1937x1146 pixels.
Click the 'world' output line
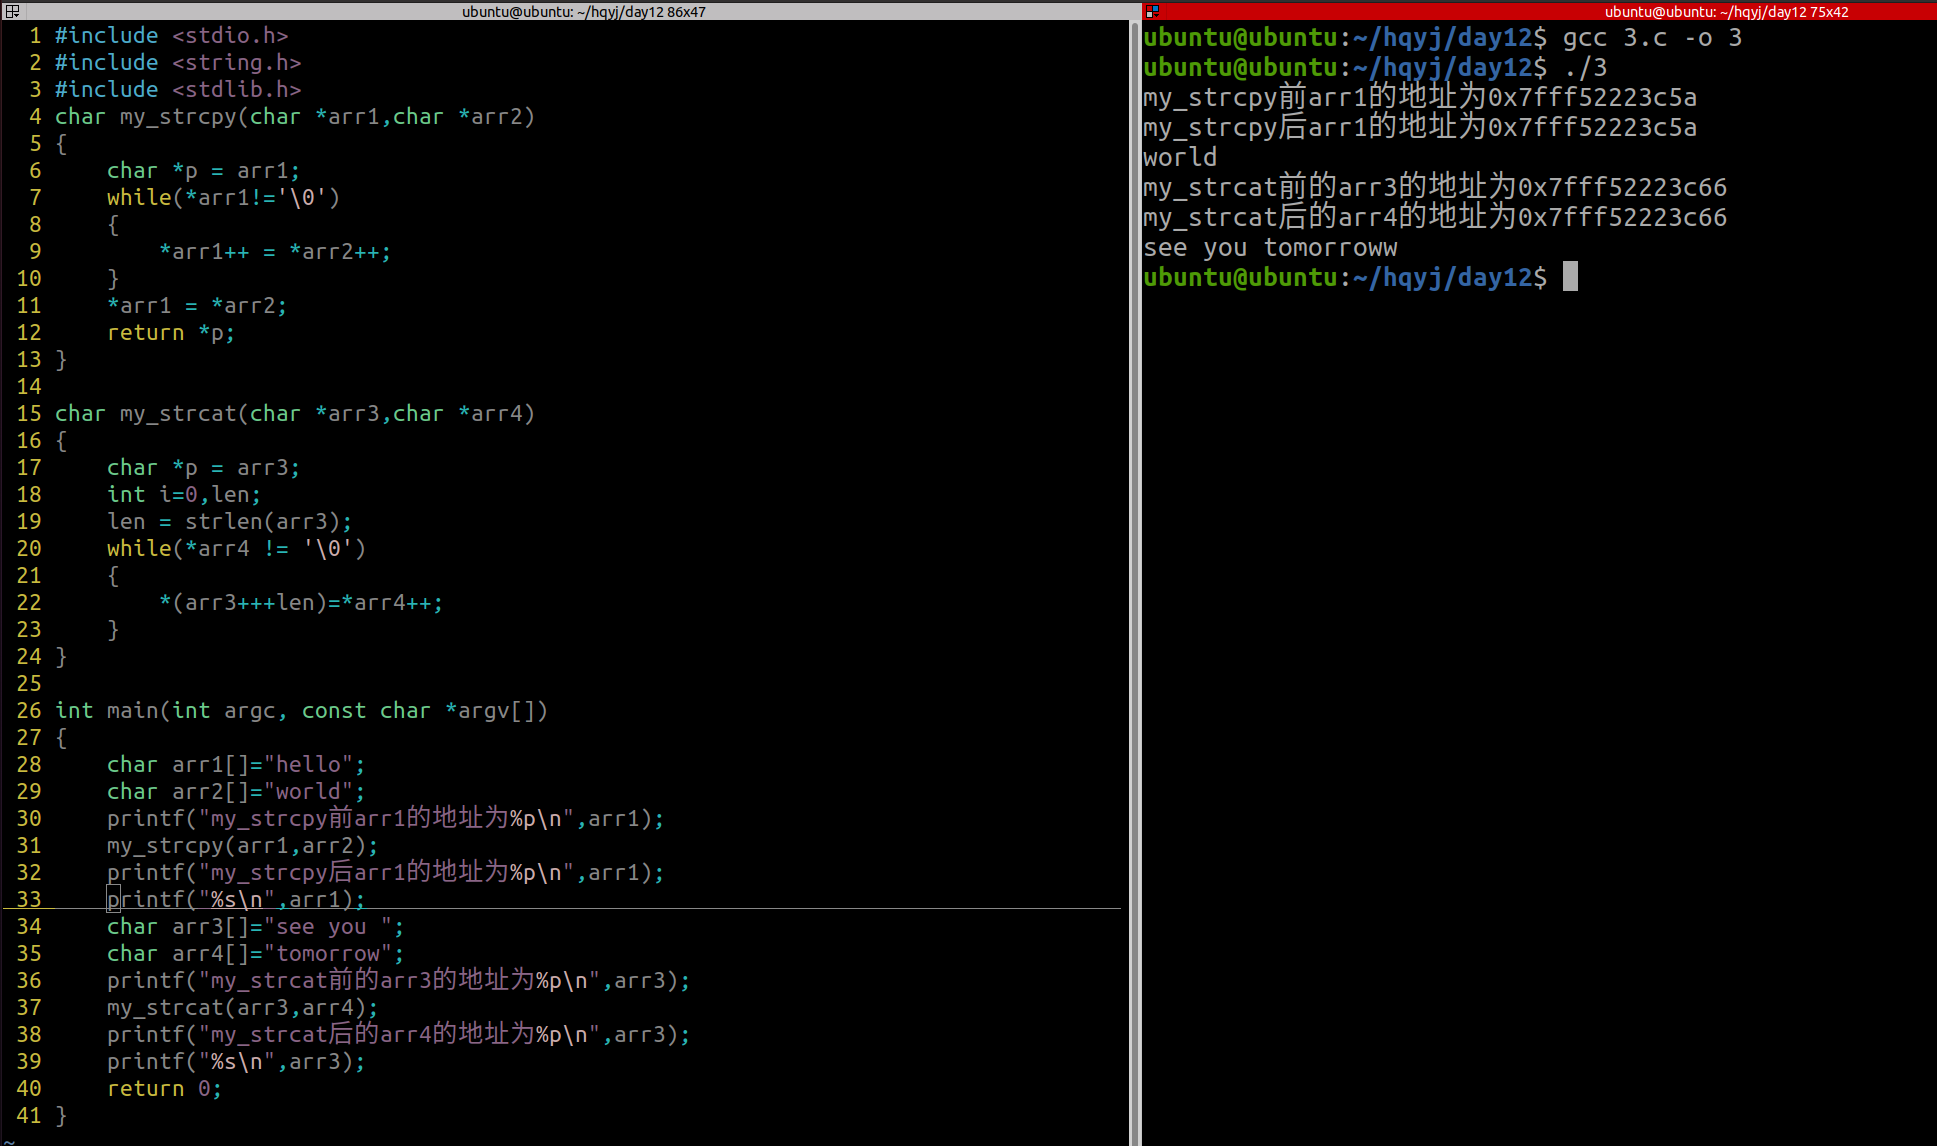click(1180, 158)
